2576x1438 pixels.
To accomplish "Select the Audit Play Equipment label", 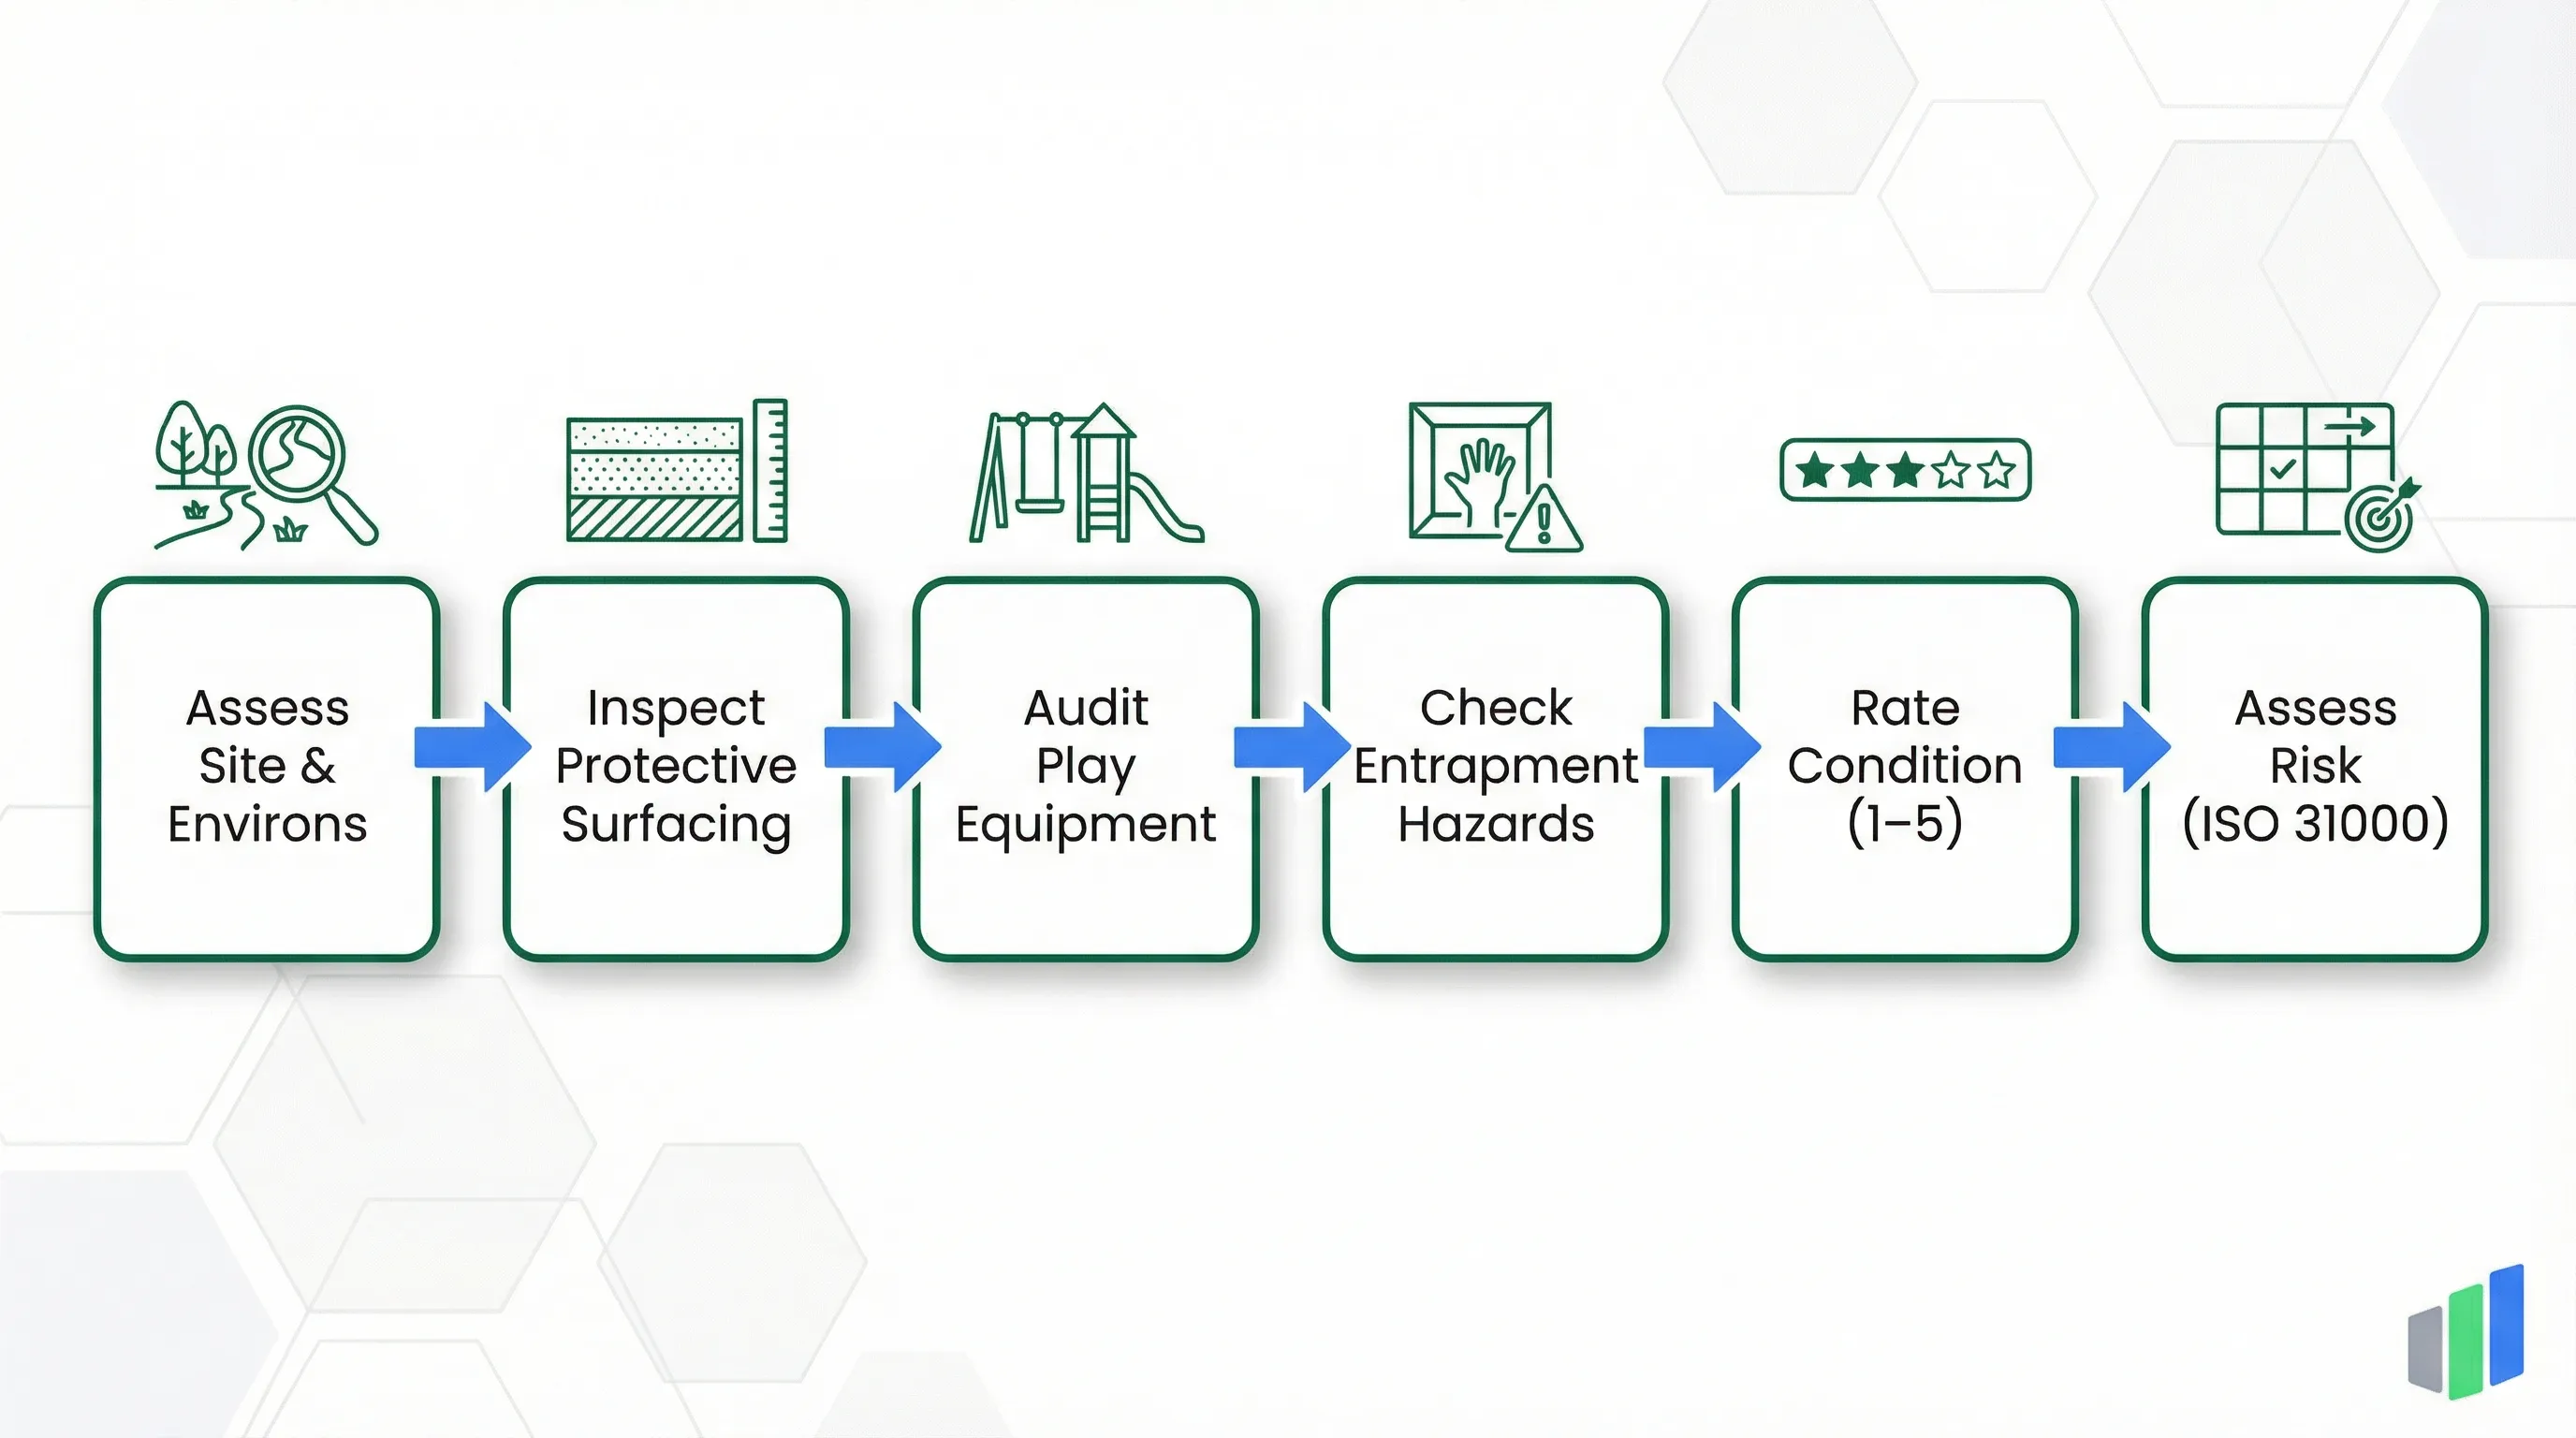I will click(x=1086, y=767).
